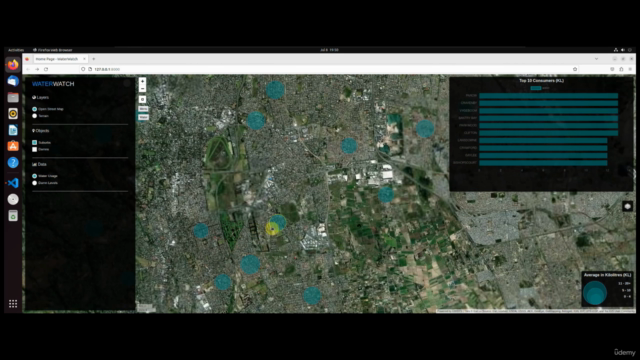Launch LibreOffice Writer from the dock
The width and height of the screenshot is (640, 360).
point(13,130)
